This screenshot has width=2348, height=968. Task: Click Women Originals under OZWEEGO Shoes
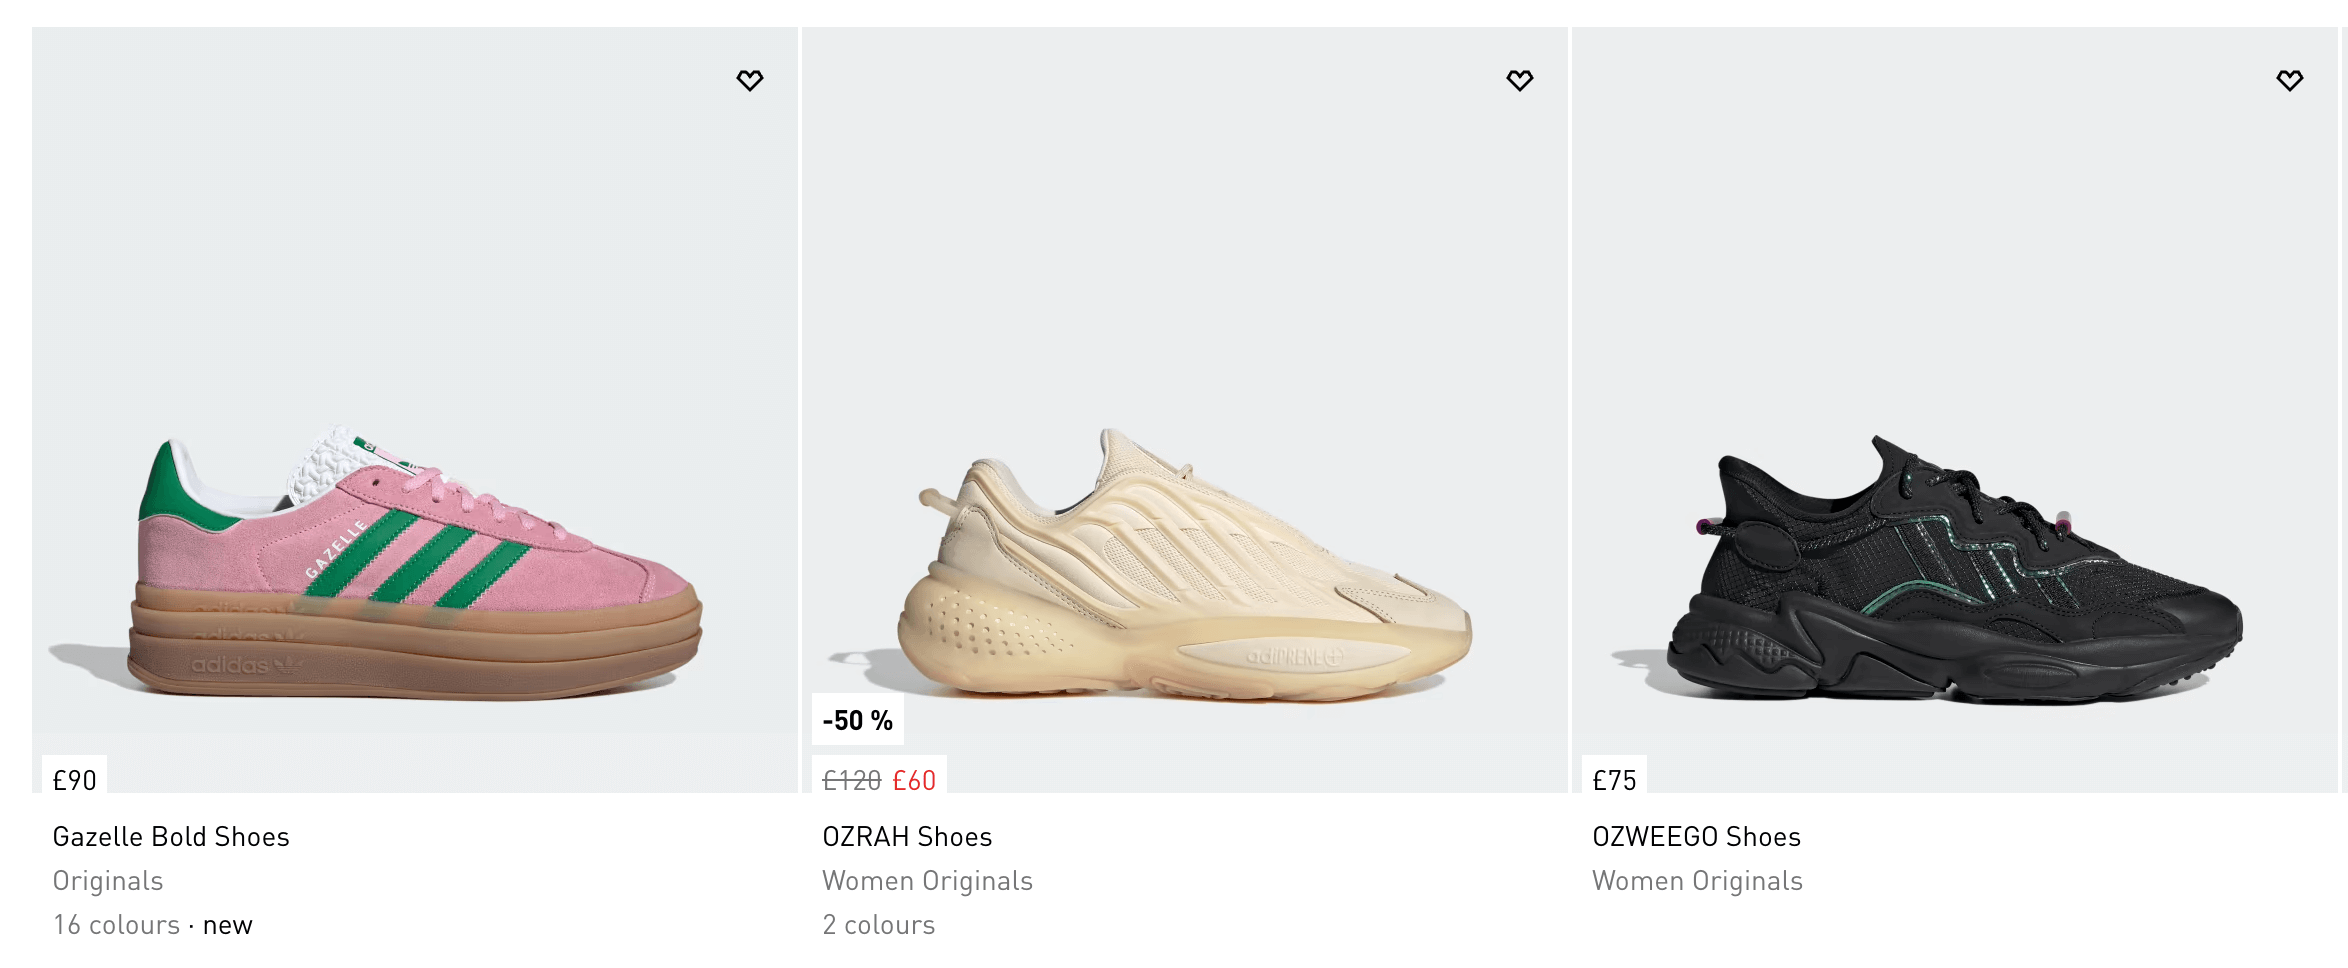click(1697, 881)
